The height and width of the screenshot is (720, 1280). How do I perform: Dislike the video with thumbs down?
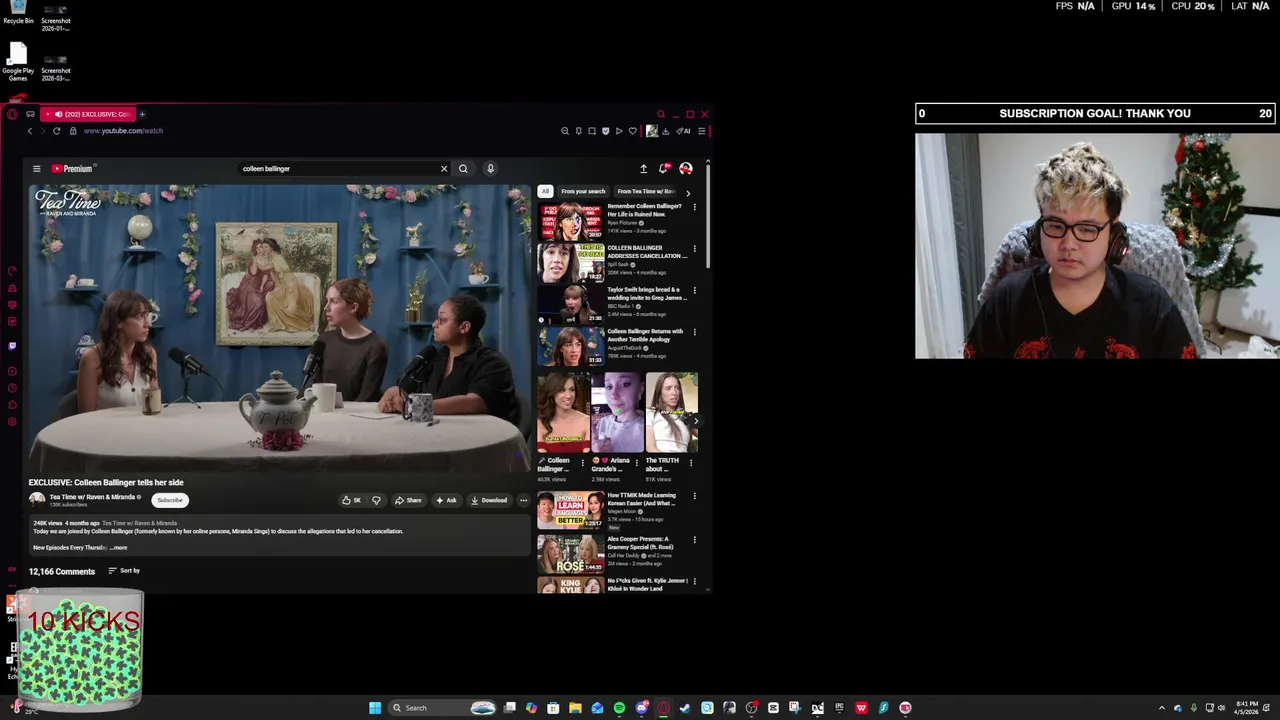(x=376, y=500)
